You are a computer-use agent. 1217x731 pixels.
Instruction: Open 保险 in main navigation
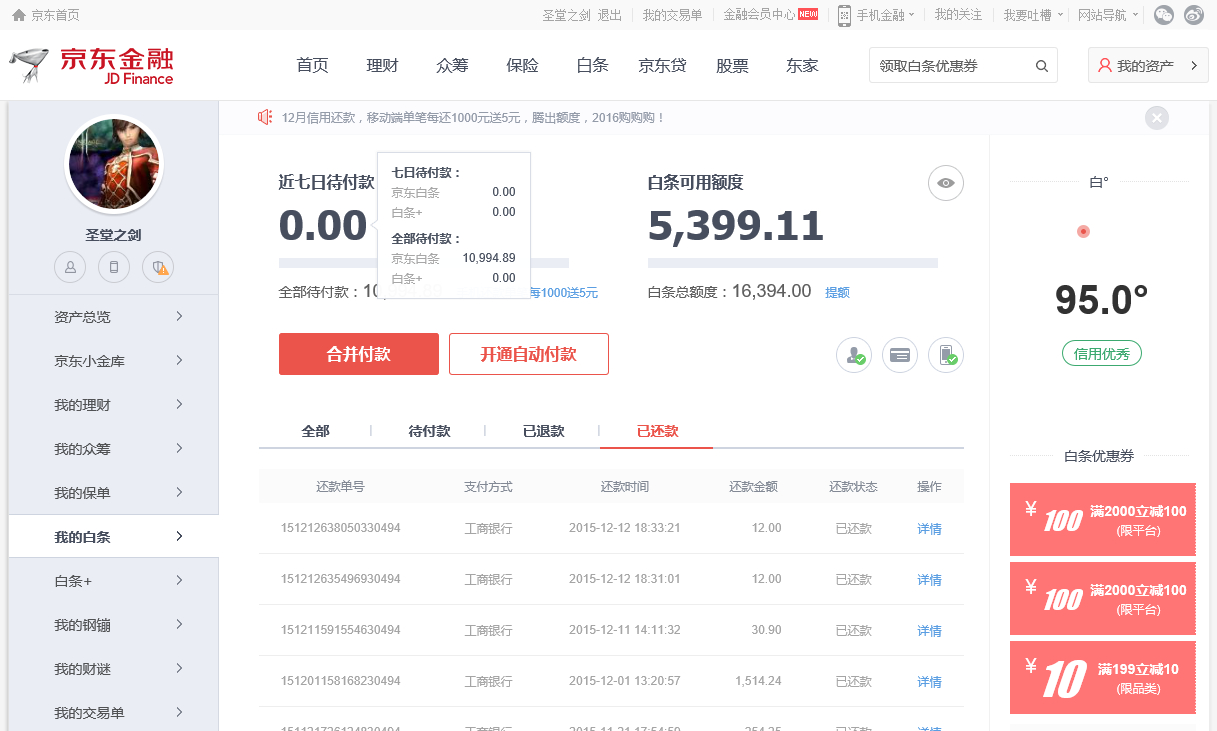522,66
